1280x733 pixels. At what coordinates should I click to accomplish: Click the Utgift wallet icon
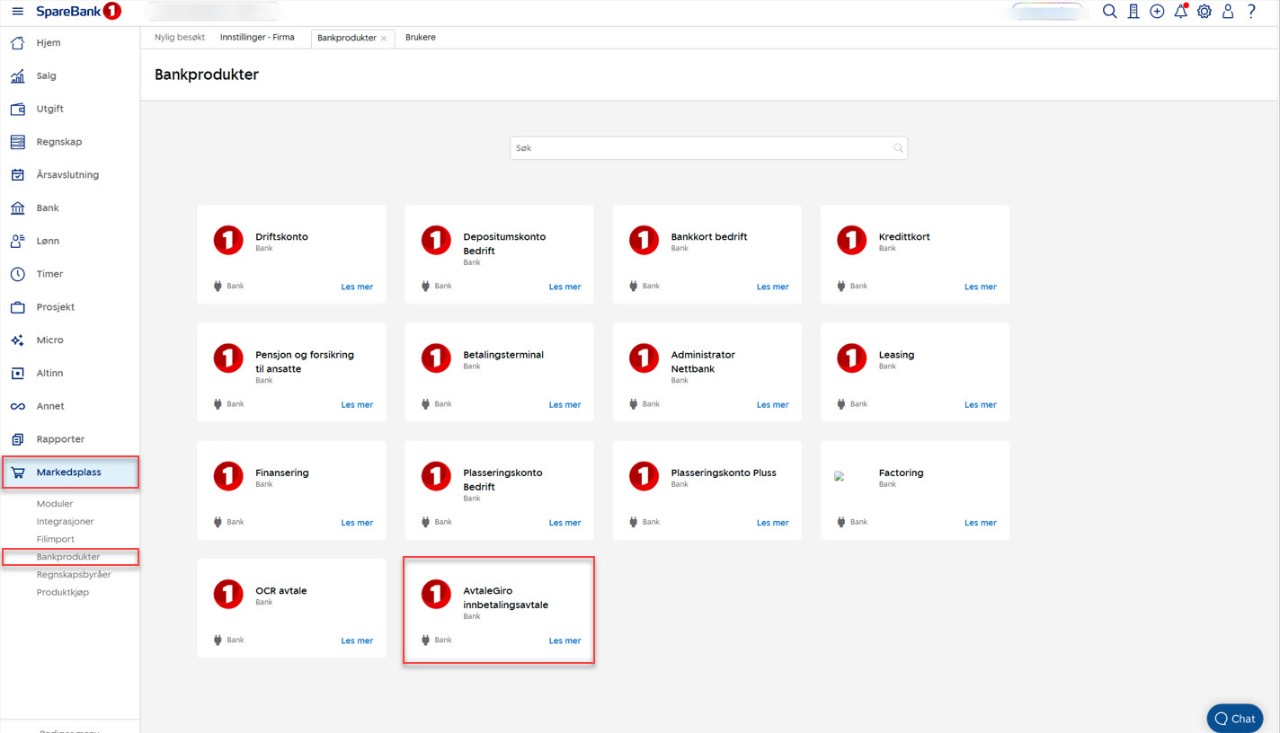pos(17,109)
